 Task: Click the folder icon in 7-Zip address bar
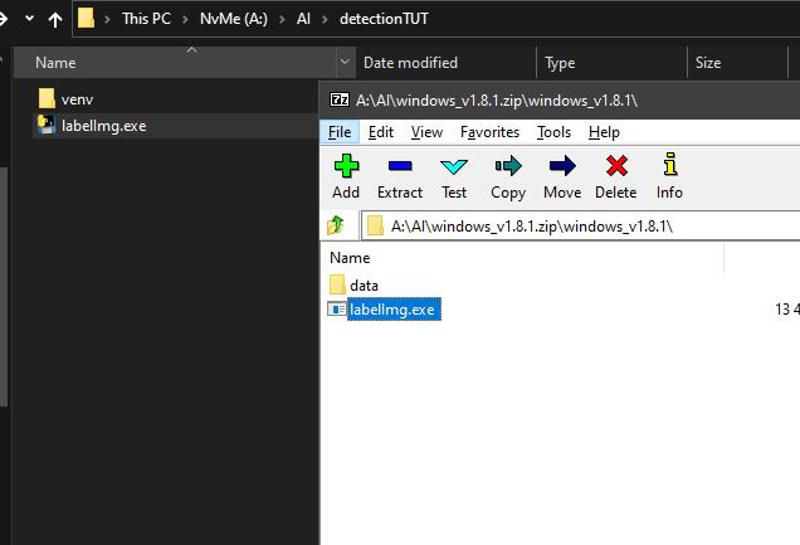coord(375,226)
